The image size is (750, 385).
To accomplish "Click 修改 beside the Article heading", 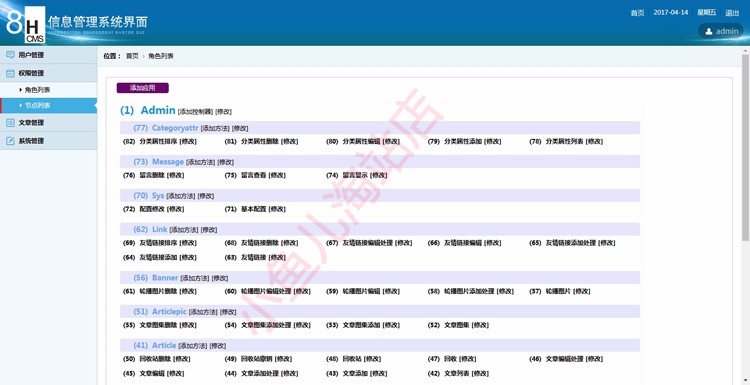I will 218,346.
